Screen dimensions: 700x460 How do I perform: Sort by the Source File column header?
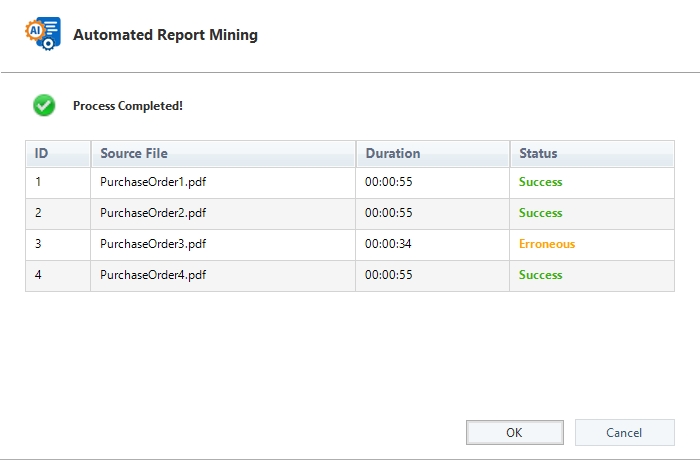[x=134, y=154]
